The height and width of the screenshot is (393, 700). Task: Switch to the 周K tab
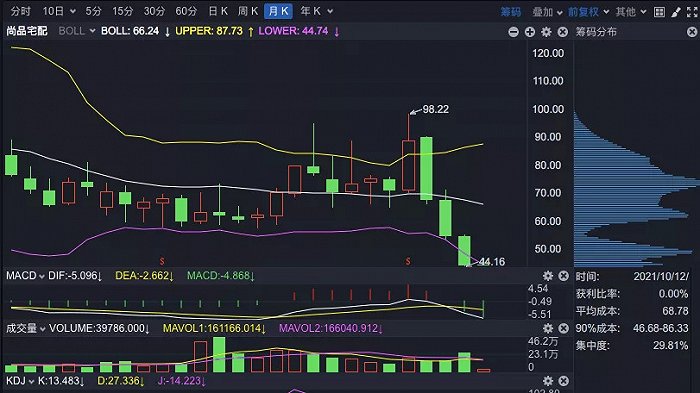248,11
